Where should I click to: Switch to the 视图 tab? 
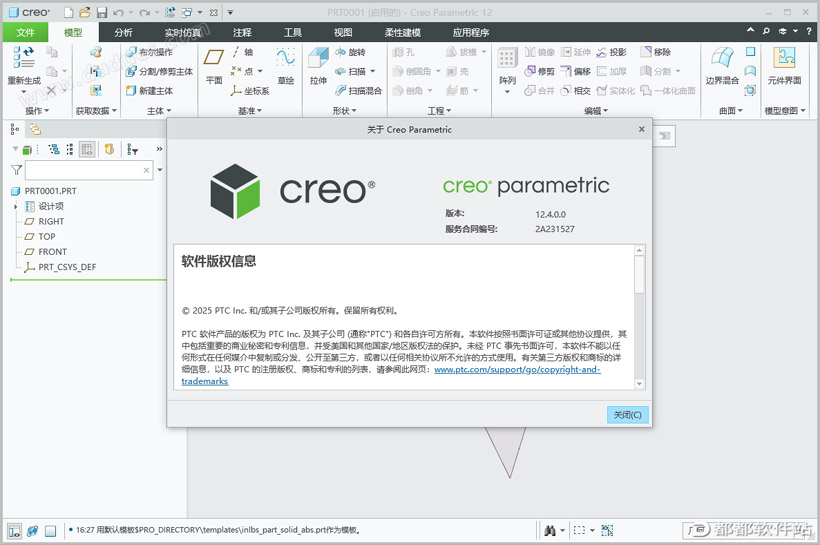point(343,32)
